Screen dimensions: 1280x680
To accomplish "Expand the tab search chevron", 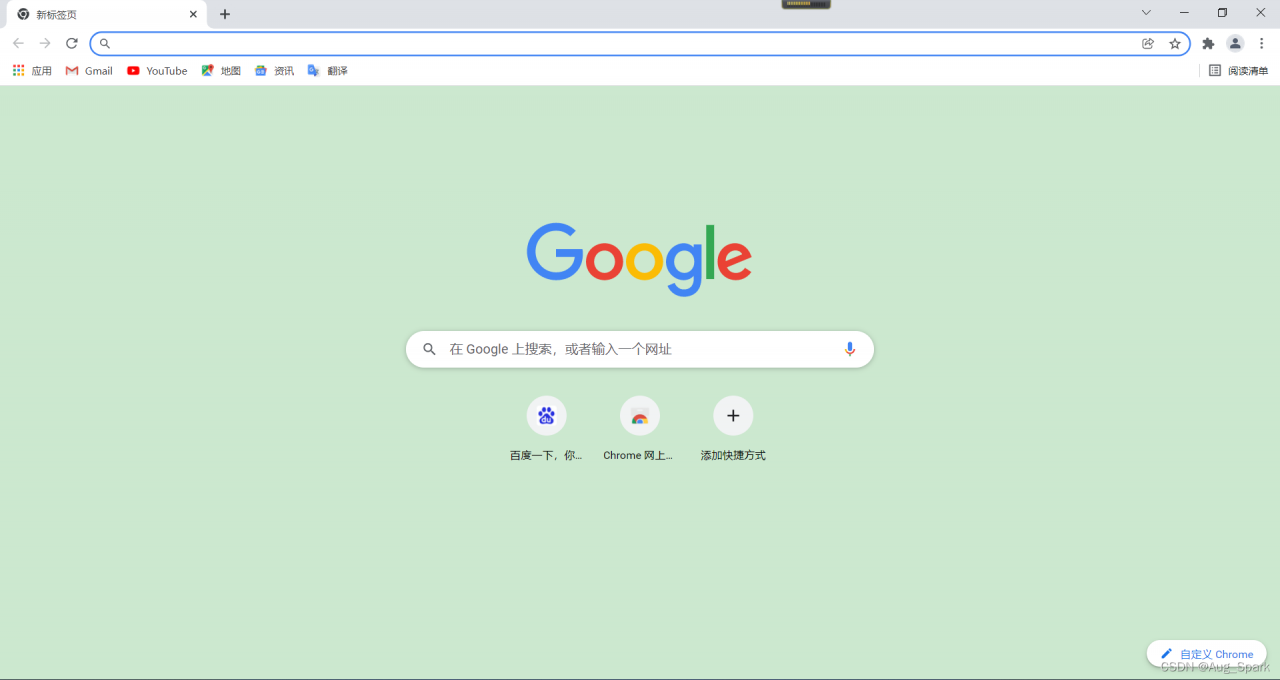I will click(x=1146, y=13).
